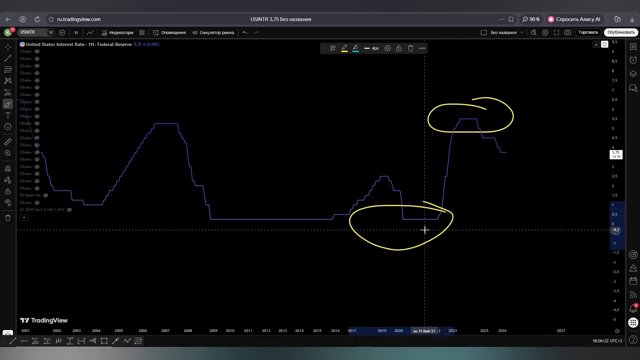Open the Индикаторы (Indicators) menu
This screenshot has height=360, width=640.
pos(118,32)
